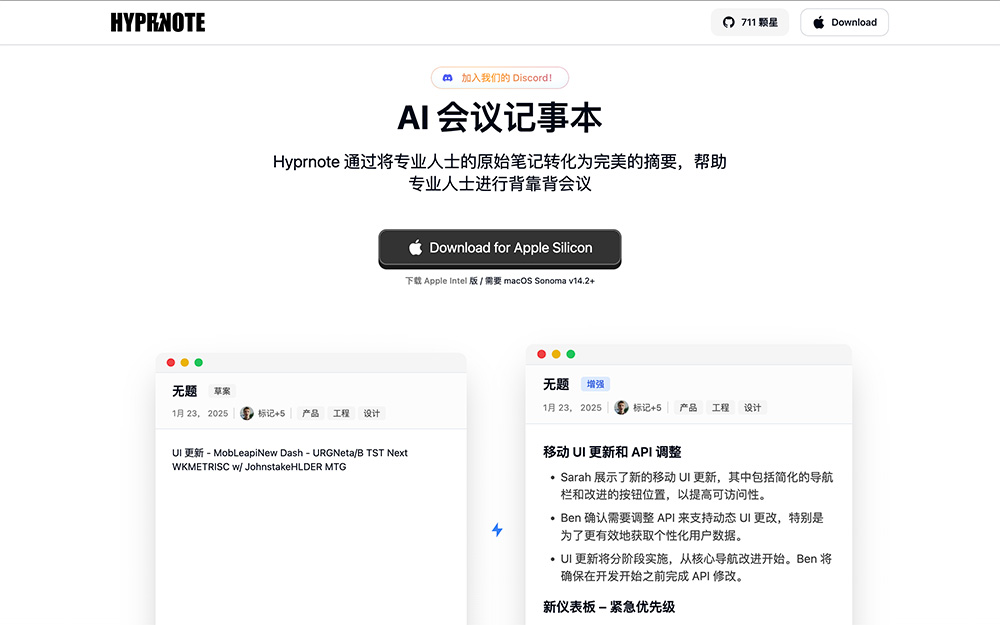The width and height of the screenshot is (1000, 625).
Task: Click the GitHub octocat icon
Action: [728, 22]
